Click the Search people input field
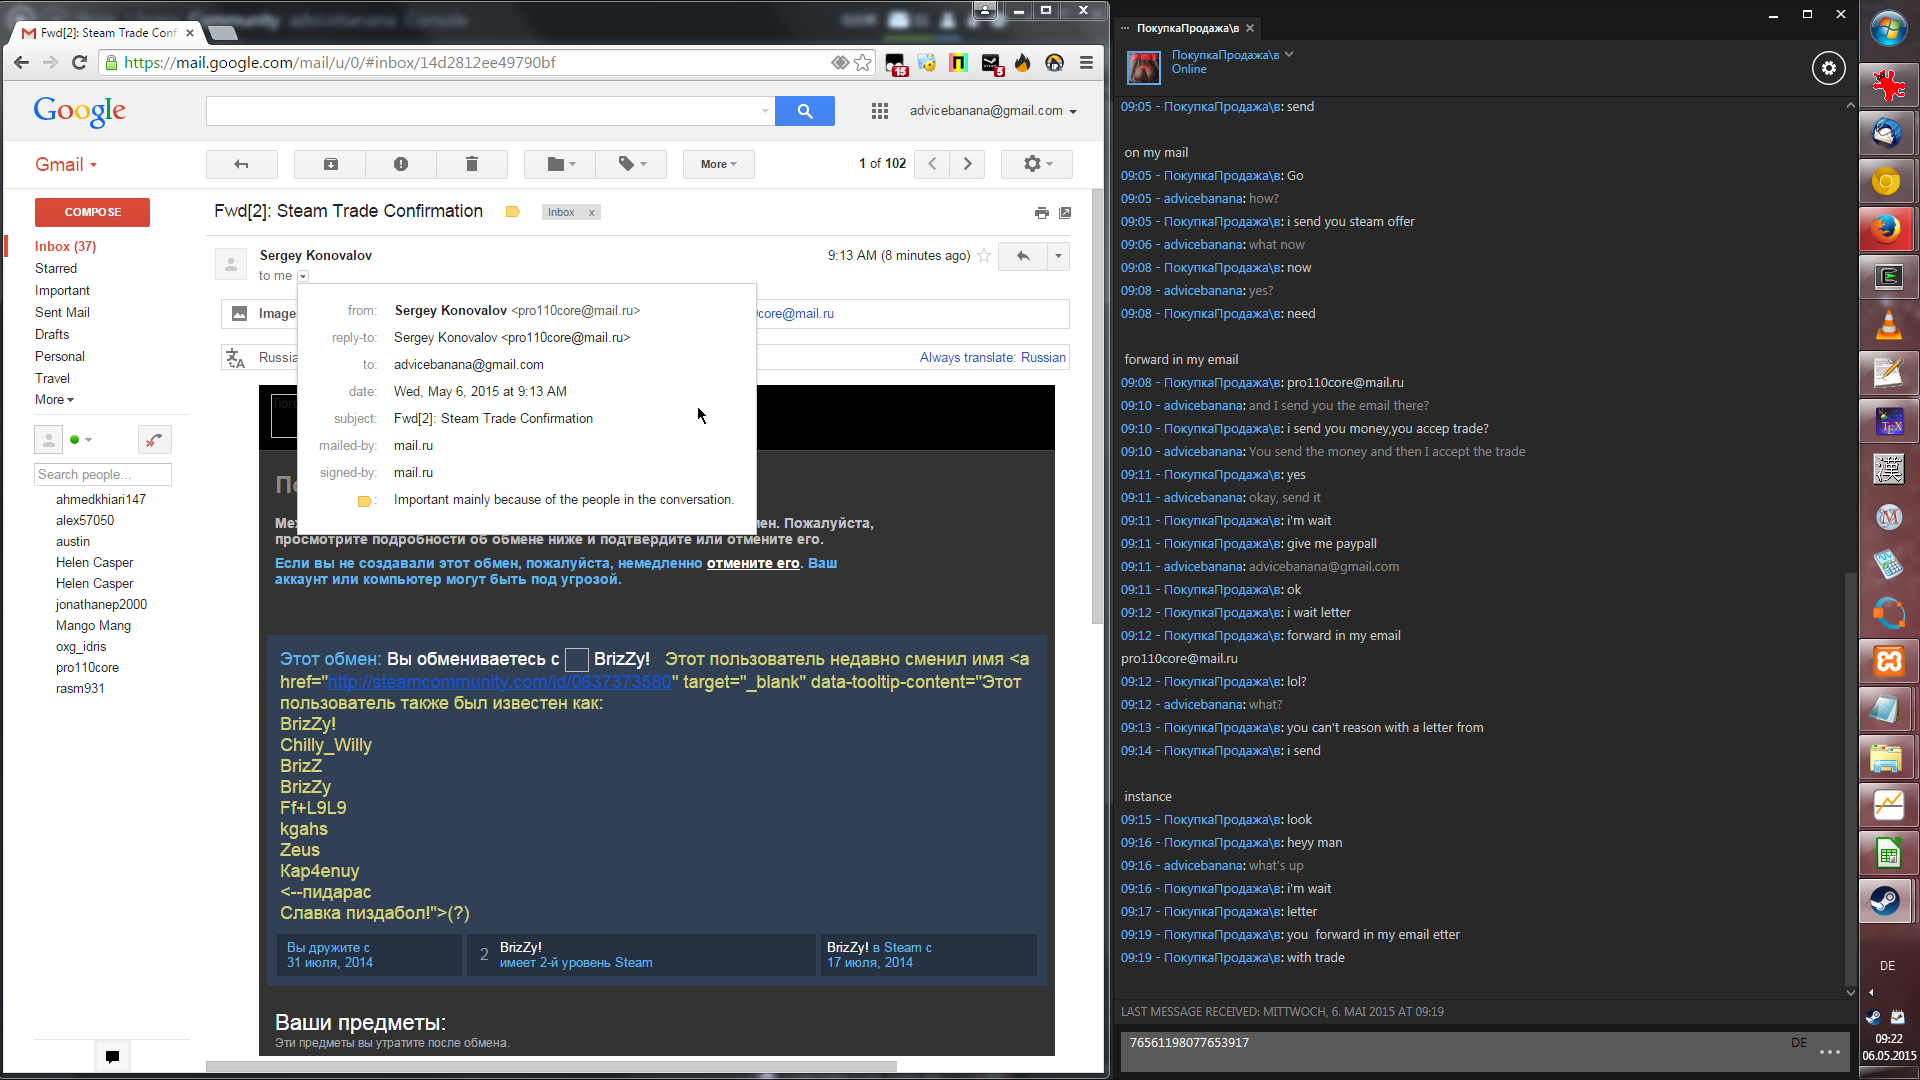 tap(102, 474)
